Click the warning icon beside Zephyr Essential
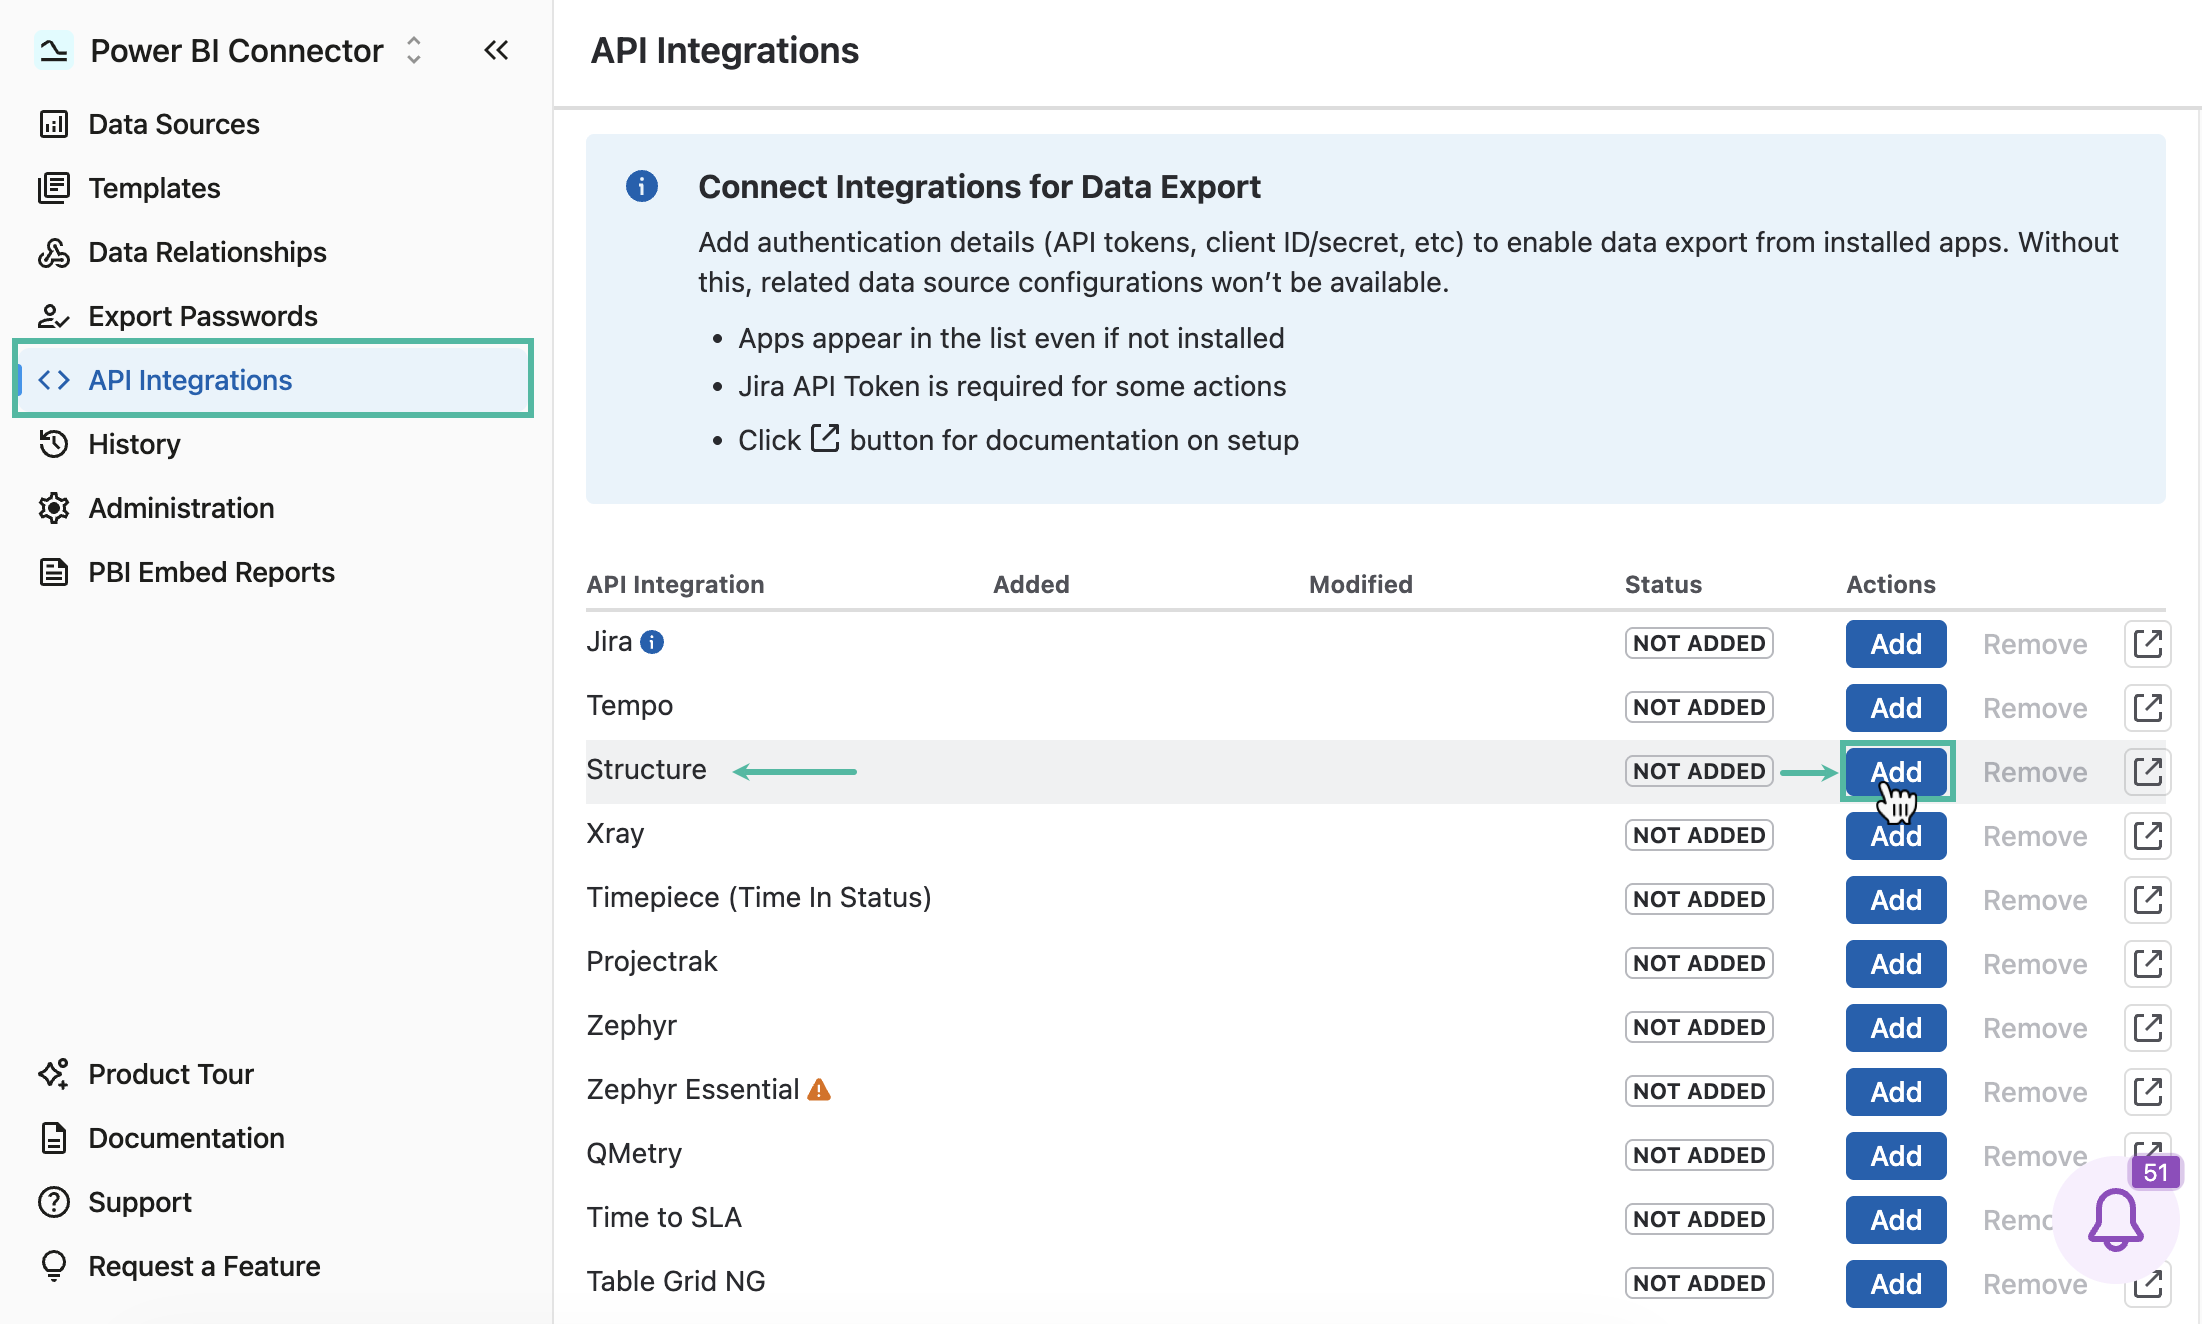 (819, 1089)
